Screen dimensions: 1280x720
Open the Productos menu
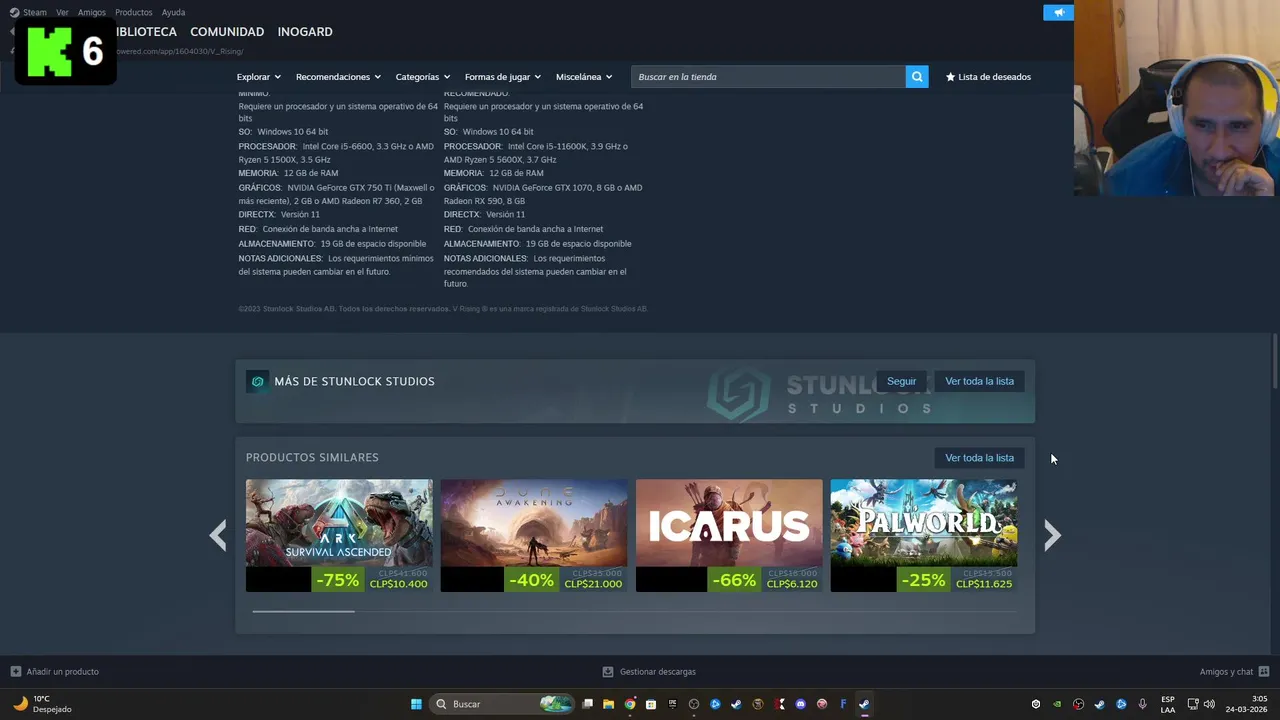133,12
